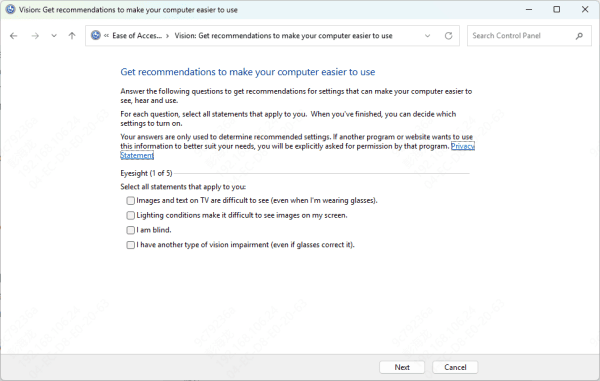The height and width of the screenshot is (381, 600).
Task: Click the Next button
Action: click(402, 367)
